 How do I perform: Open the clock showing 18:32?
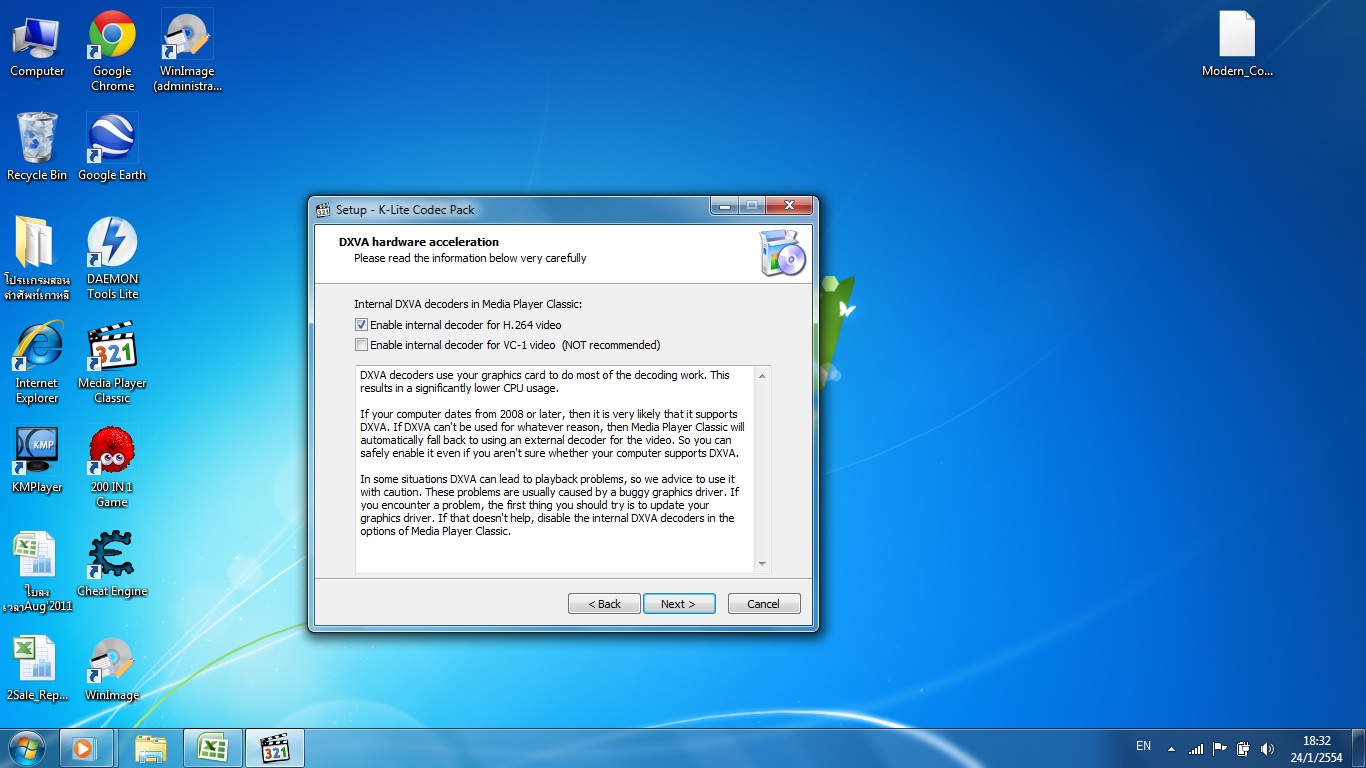(x=1317, y=749)
